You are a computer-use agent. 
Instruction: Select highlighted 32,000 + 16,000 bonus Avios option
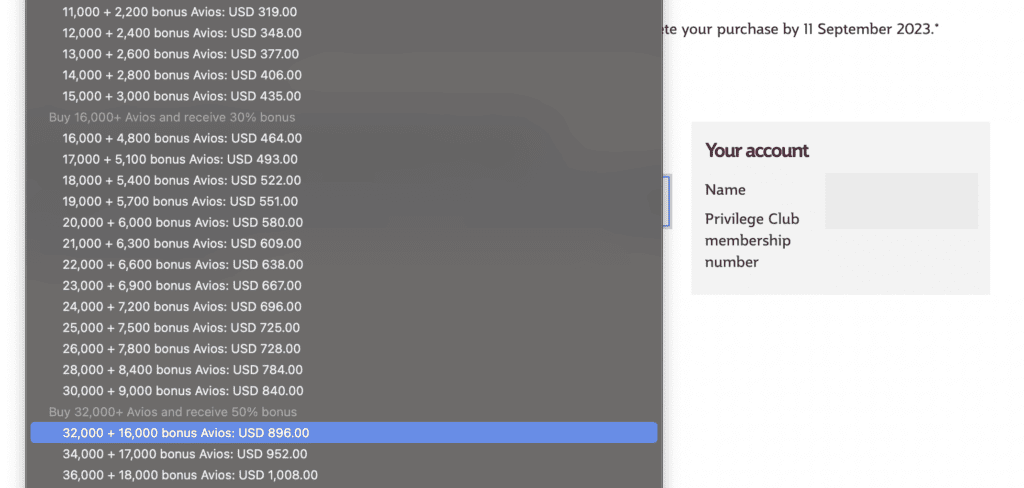186,433
